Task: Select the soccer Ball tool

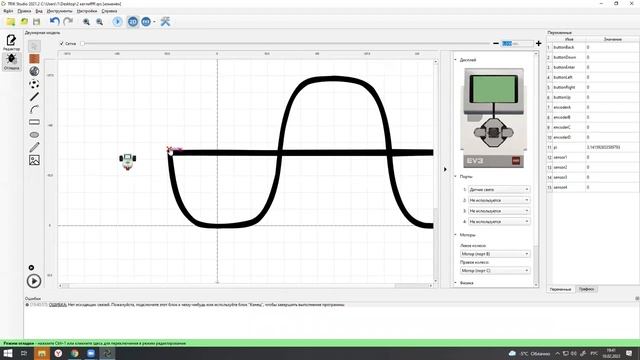Action: coord(34,84)
